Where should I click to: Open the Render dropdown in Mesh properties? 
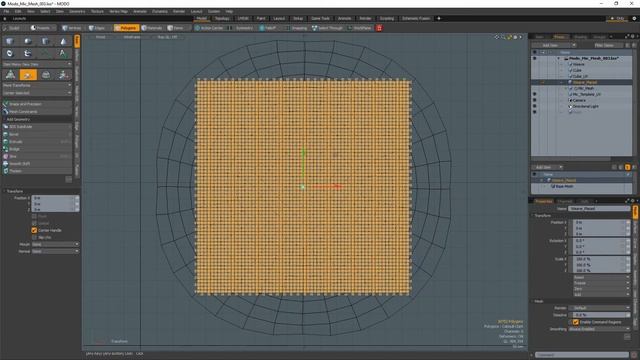[600, 308]
